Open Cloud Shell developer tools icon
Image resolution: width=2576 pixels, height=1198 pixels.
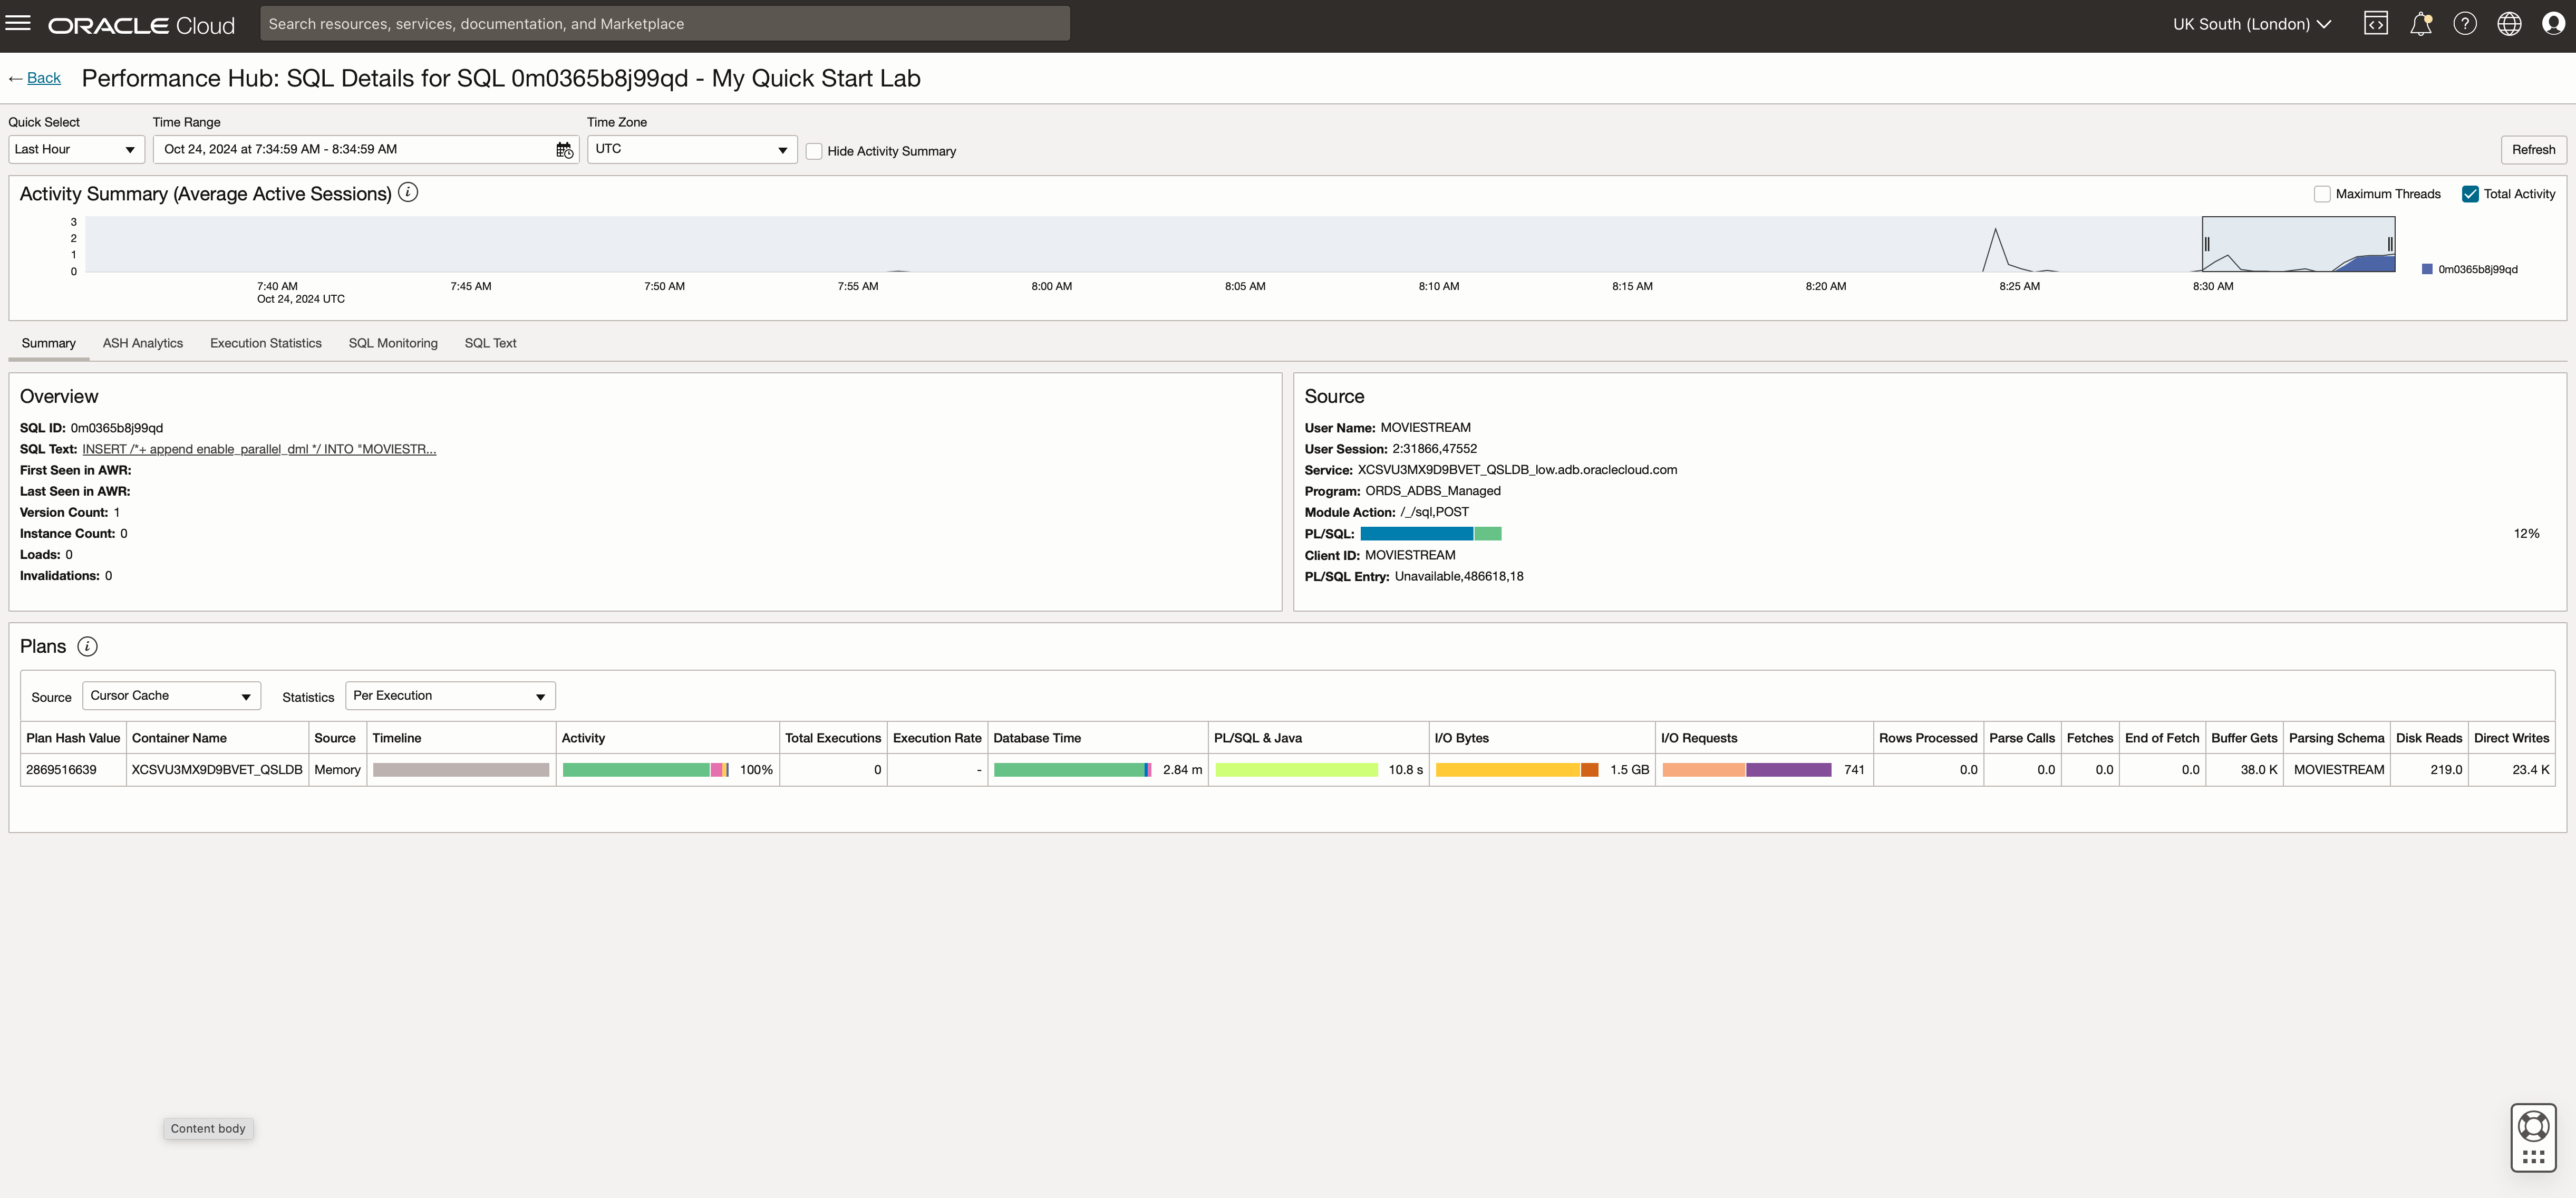[2376, 24]
